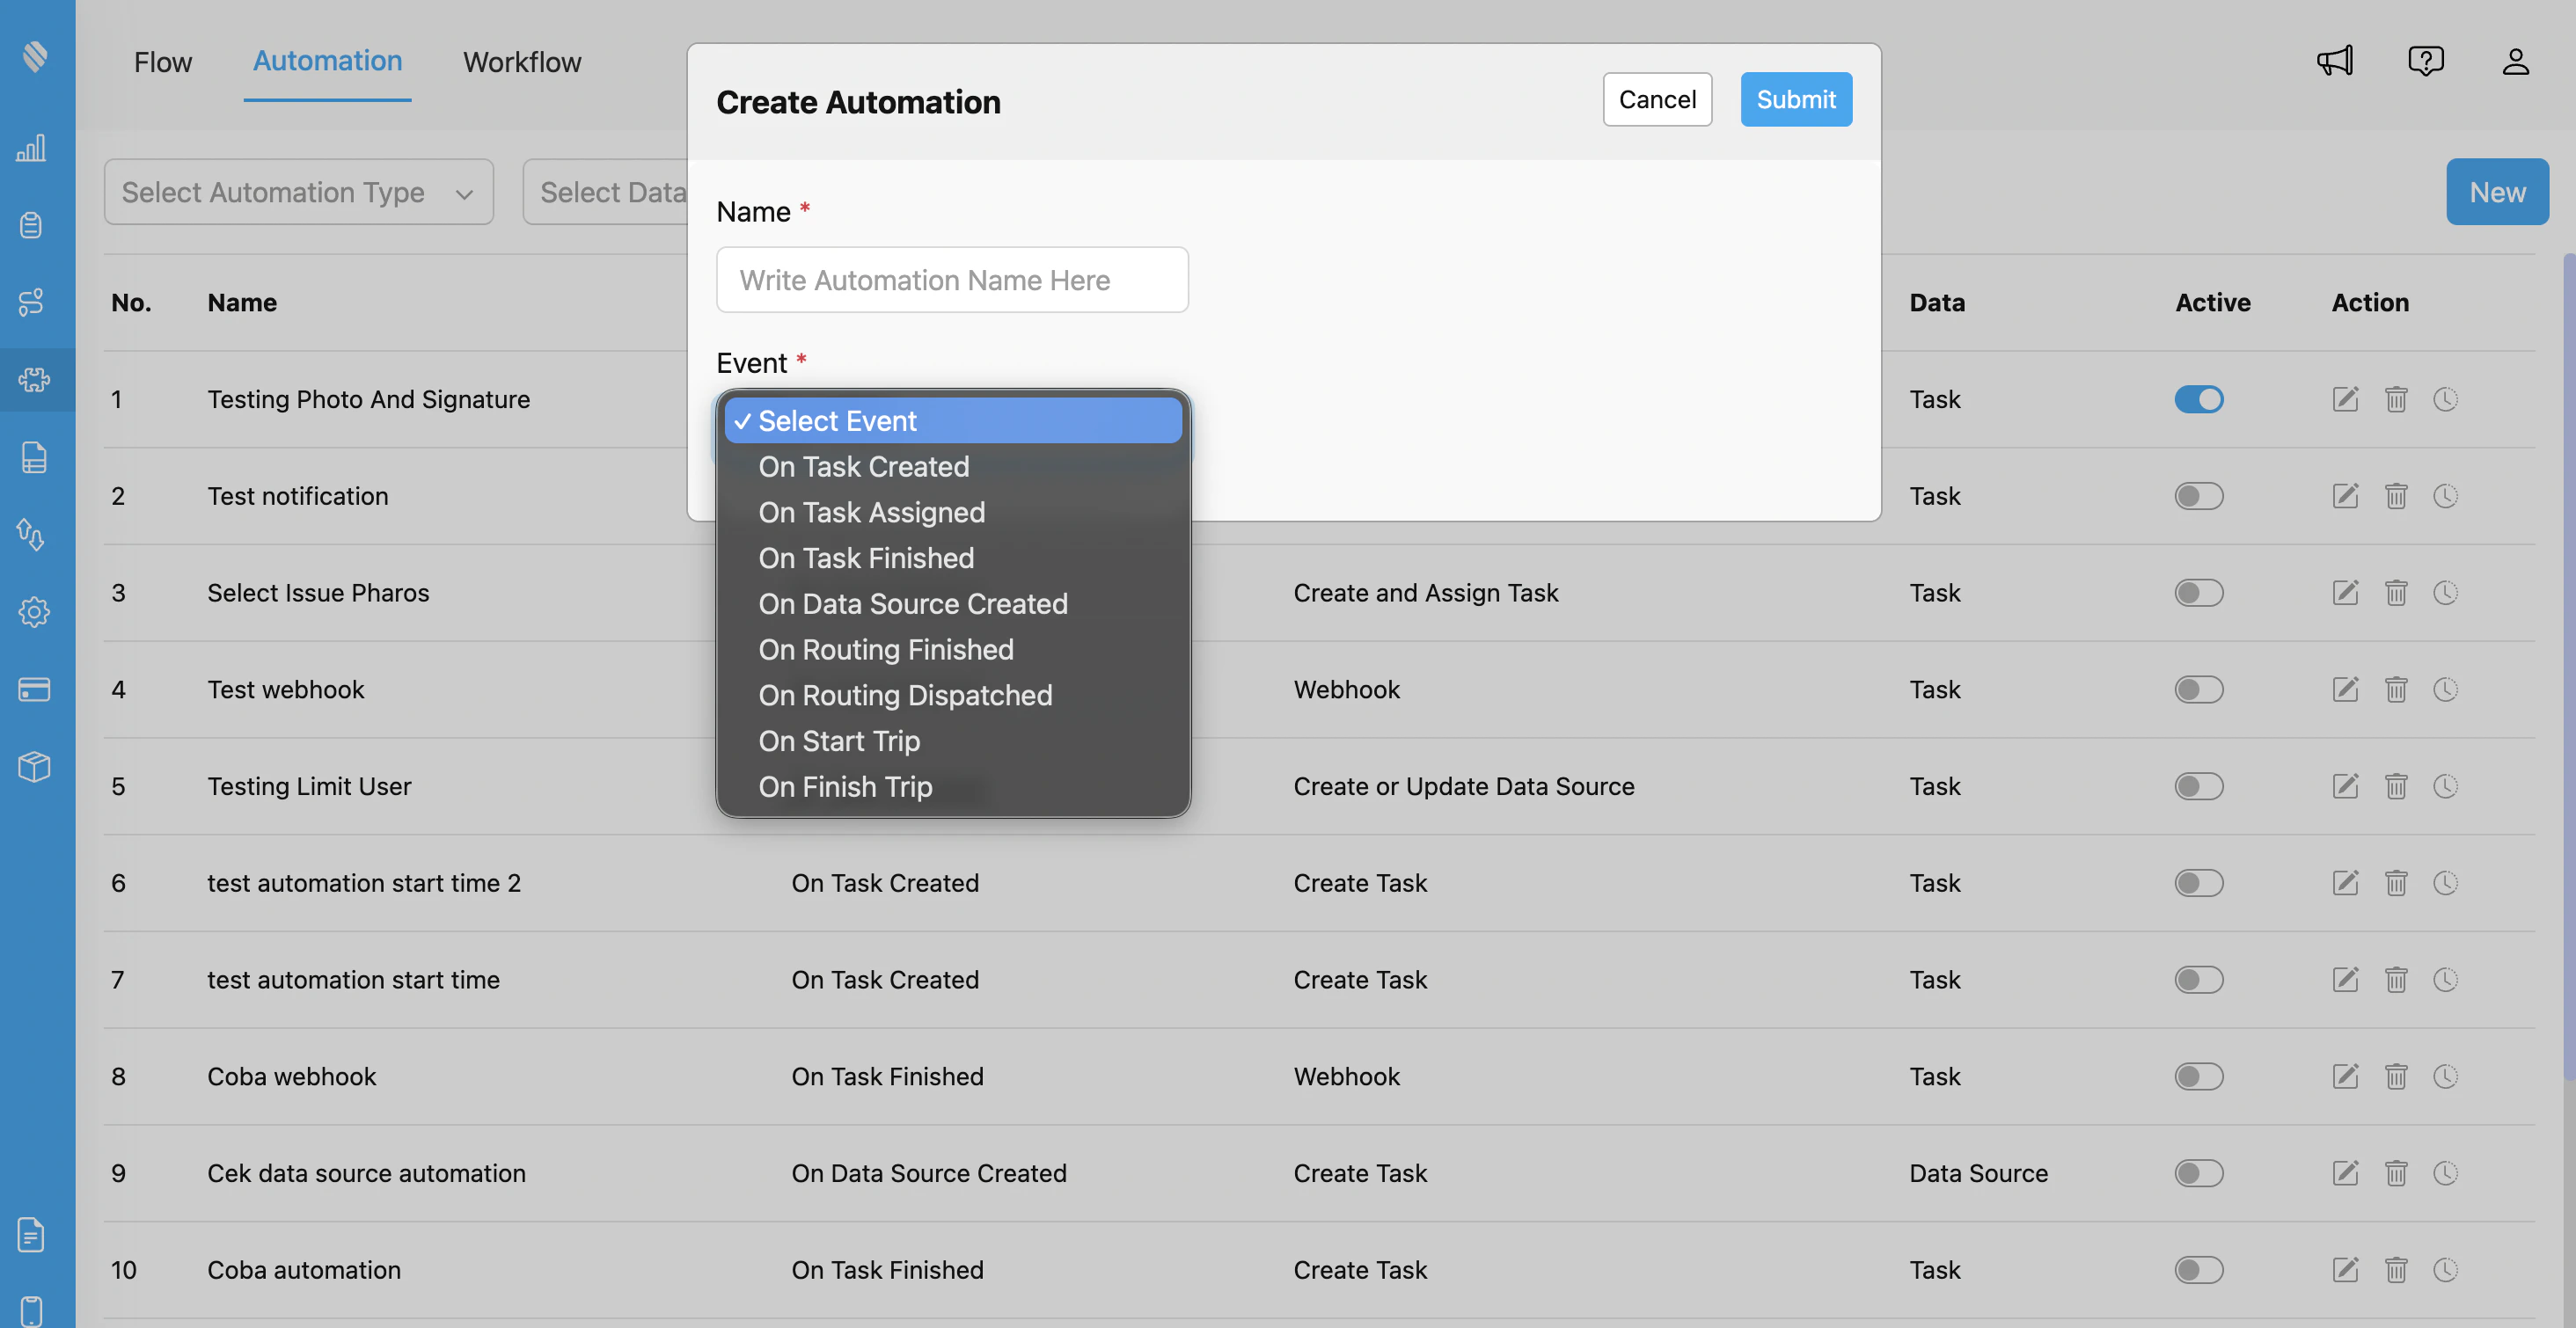Image resolution: width=2576 pixels, height=1328 pixels.
Task: Open the user profile icon
Action: 2517,61
